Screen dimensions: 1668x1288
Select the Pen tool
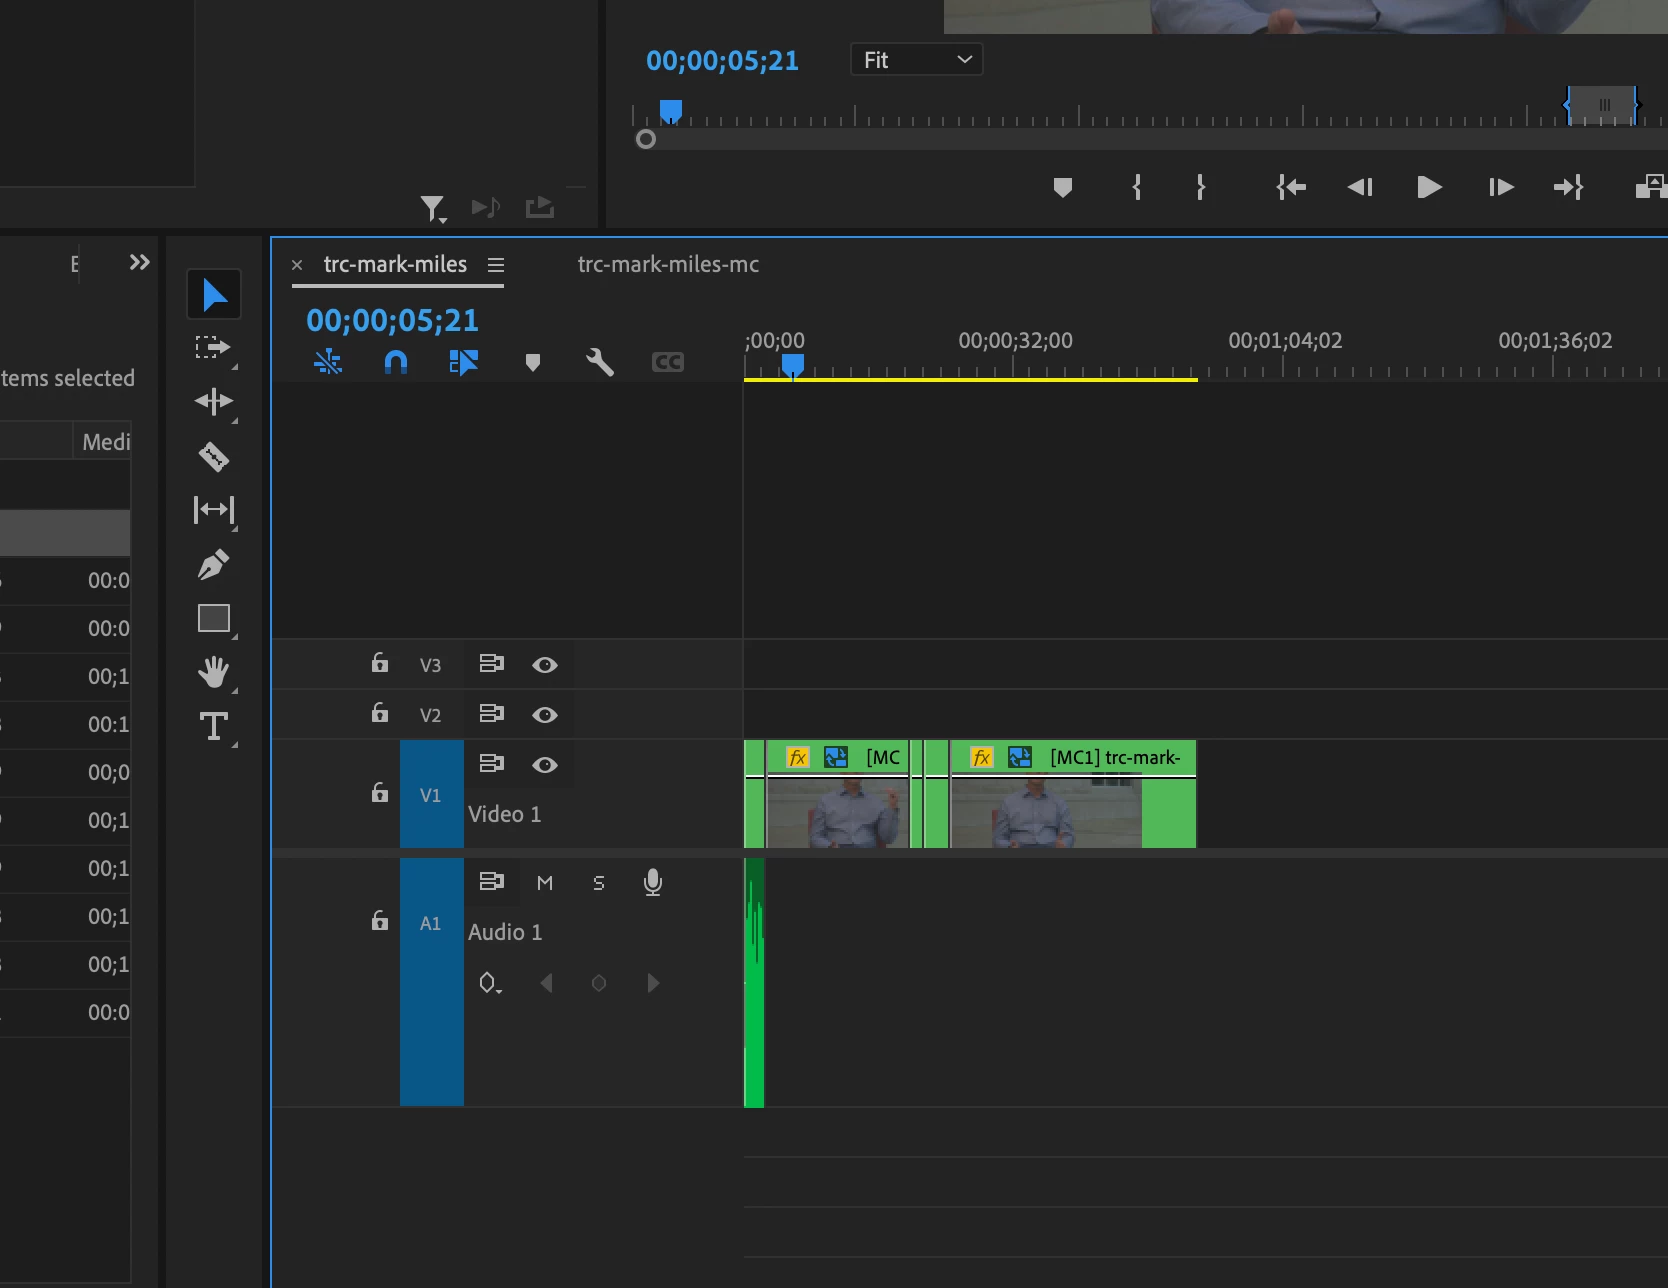(x=214, y=565)
